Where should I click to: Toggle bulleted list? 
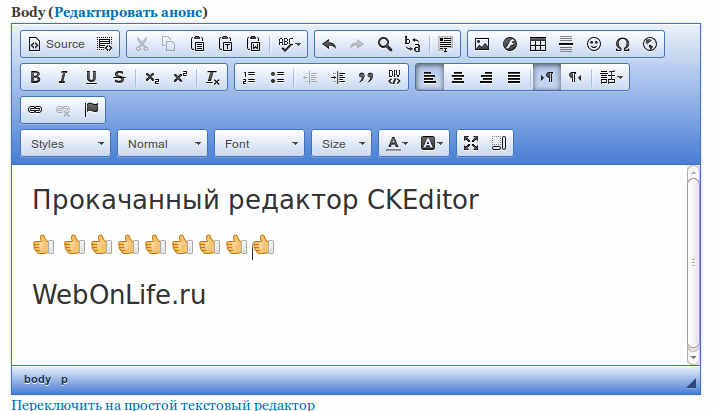[x=277, y=77]
